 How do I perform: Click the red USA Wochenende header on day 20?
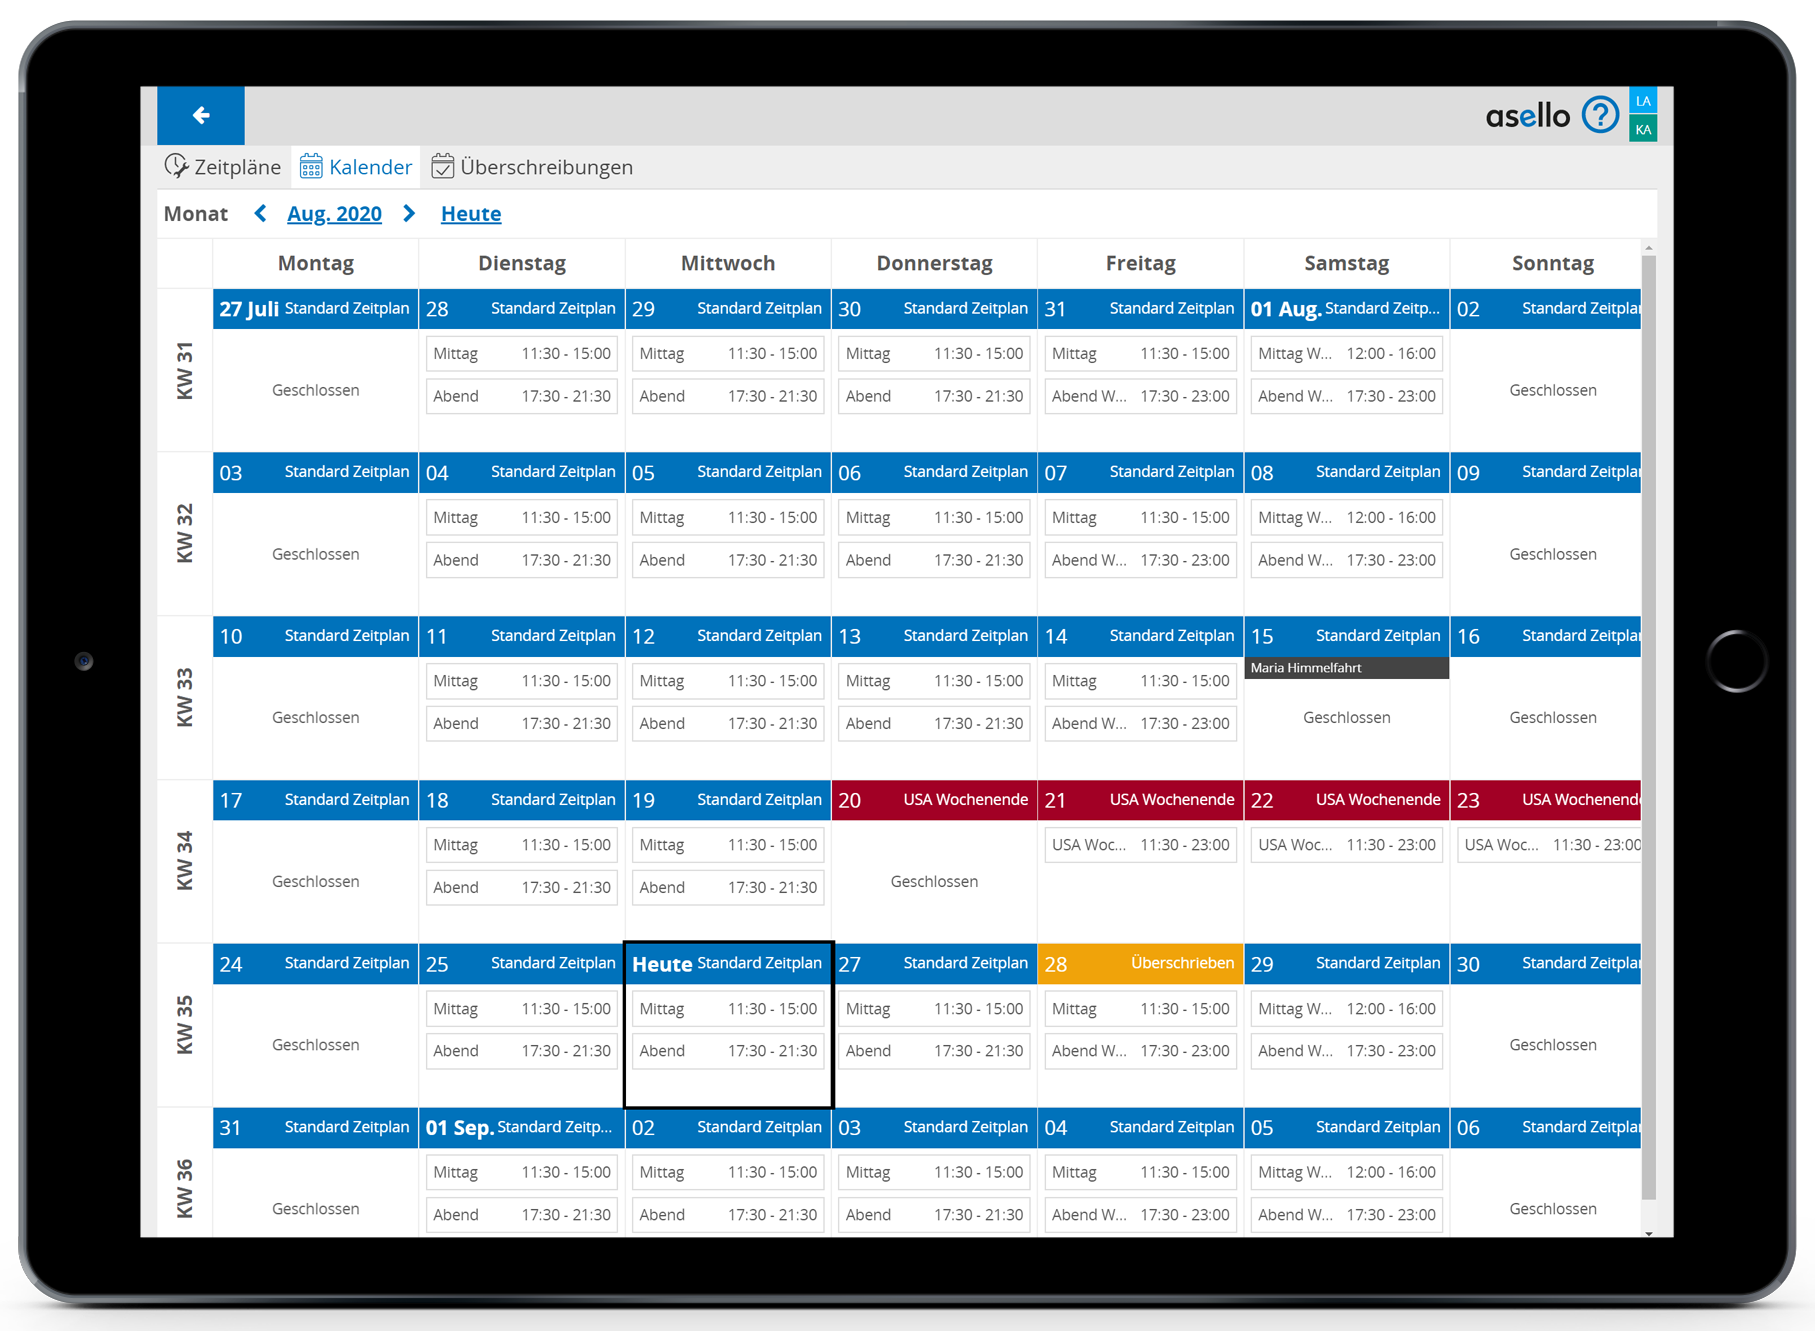pos(934,800)
